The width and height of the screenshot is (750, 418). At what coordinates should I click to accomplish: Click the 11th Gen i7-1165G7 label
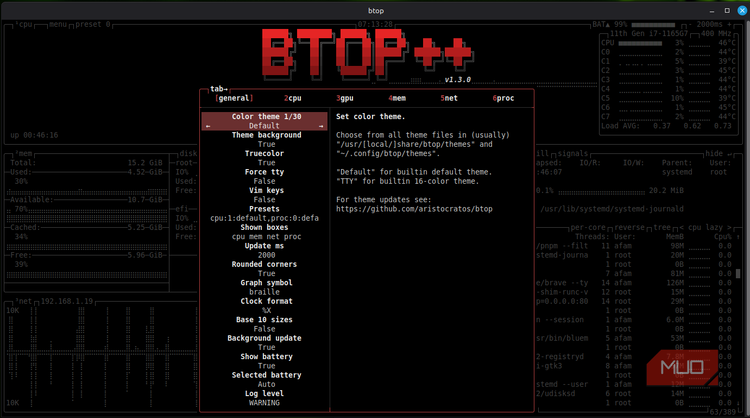(x=649, y=33)
